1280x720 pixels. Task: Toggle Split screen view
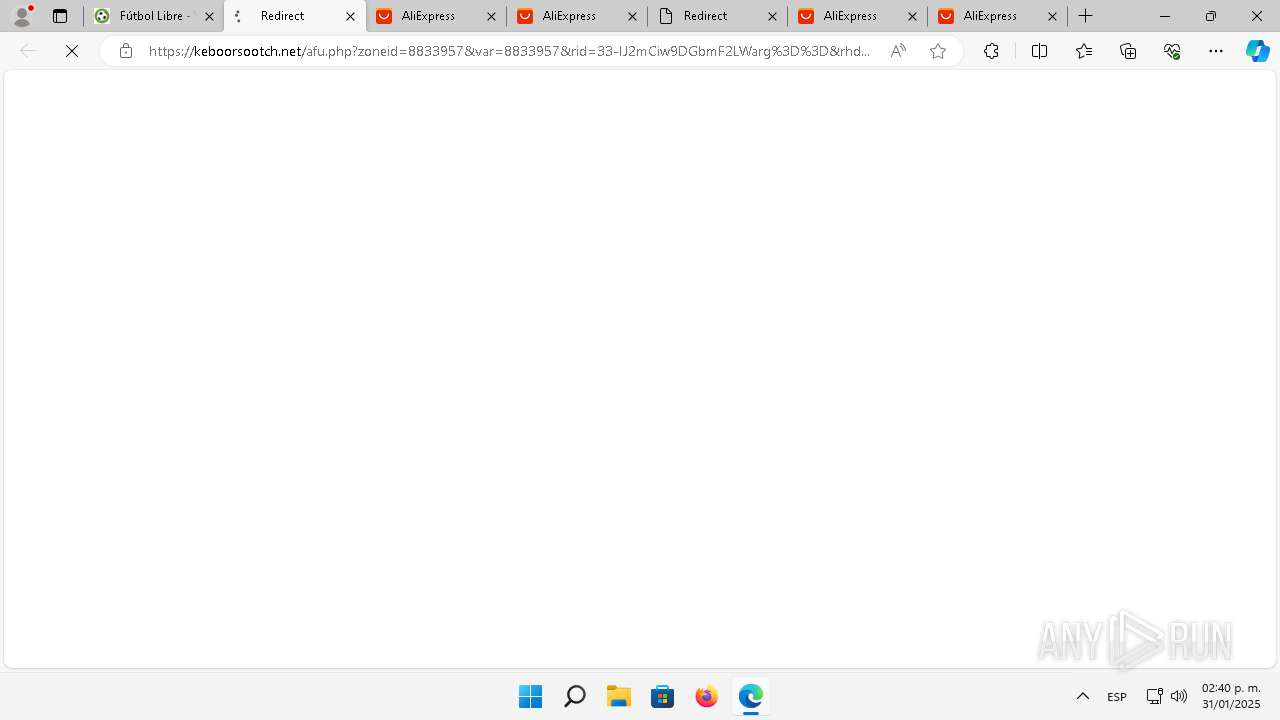coord(1039,51)
